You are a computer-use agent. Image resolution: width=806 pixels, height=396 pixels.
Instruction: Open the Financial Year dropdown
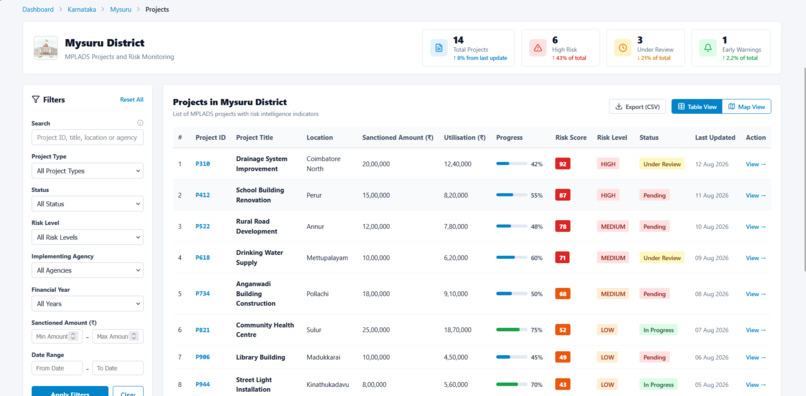(x=87, y=303)
